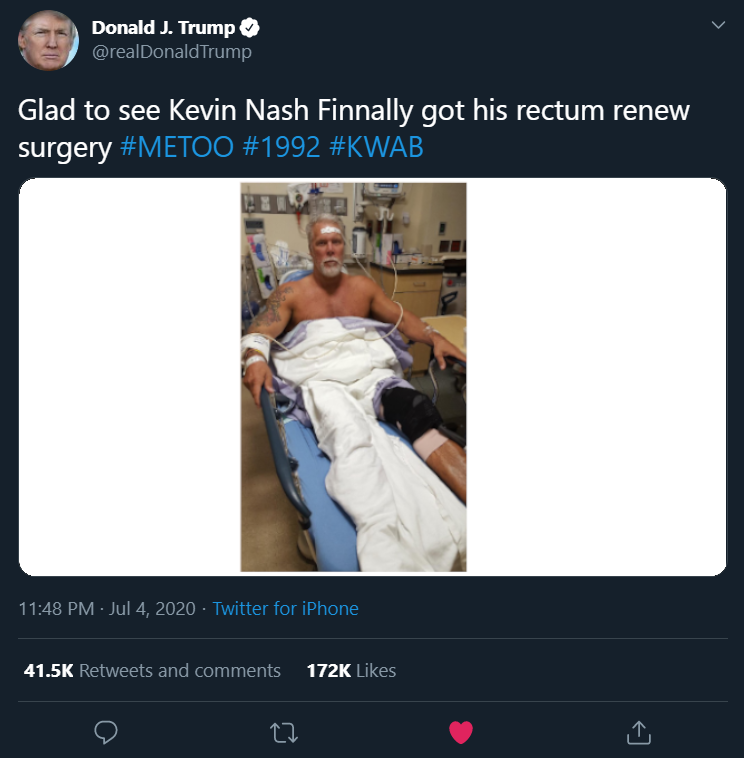744x758 pixels.
Task: Open Donald J. Trump profile avatar
Action: (x=48, y=40)
